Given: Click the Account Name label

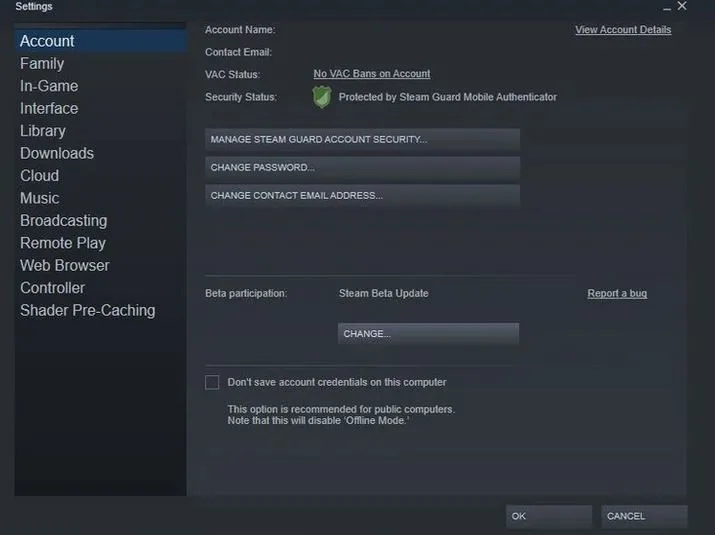Looking at the screenshot, I should pyautogui.click(x=240, y=30).
